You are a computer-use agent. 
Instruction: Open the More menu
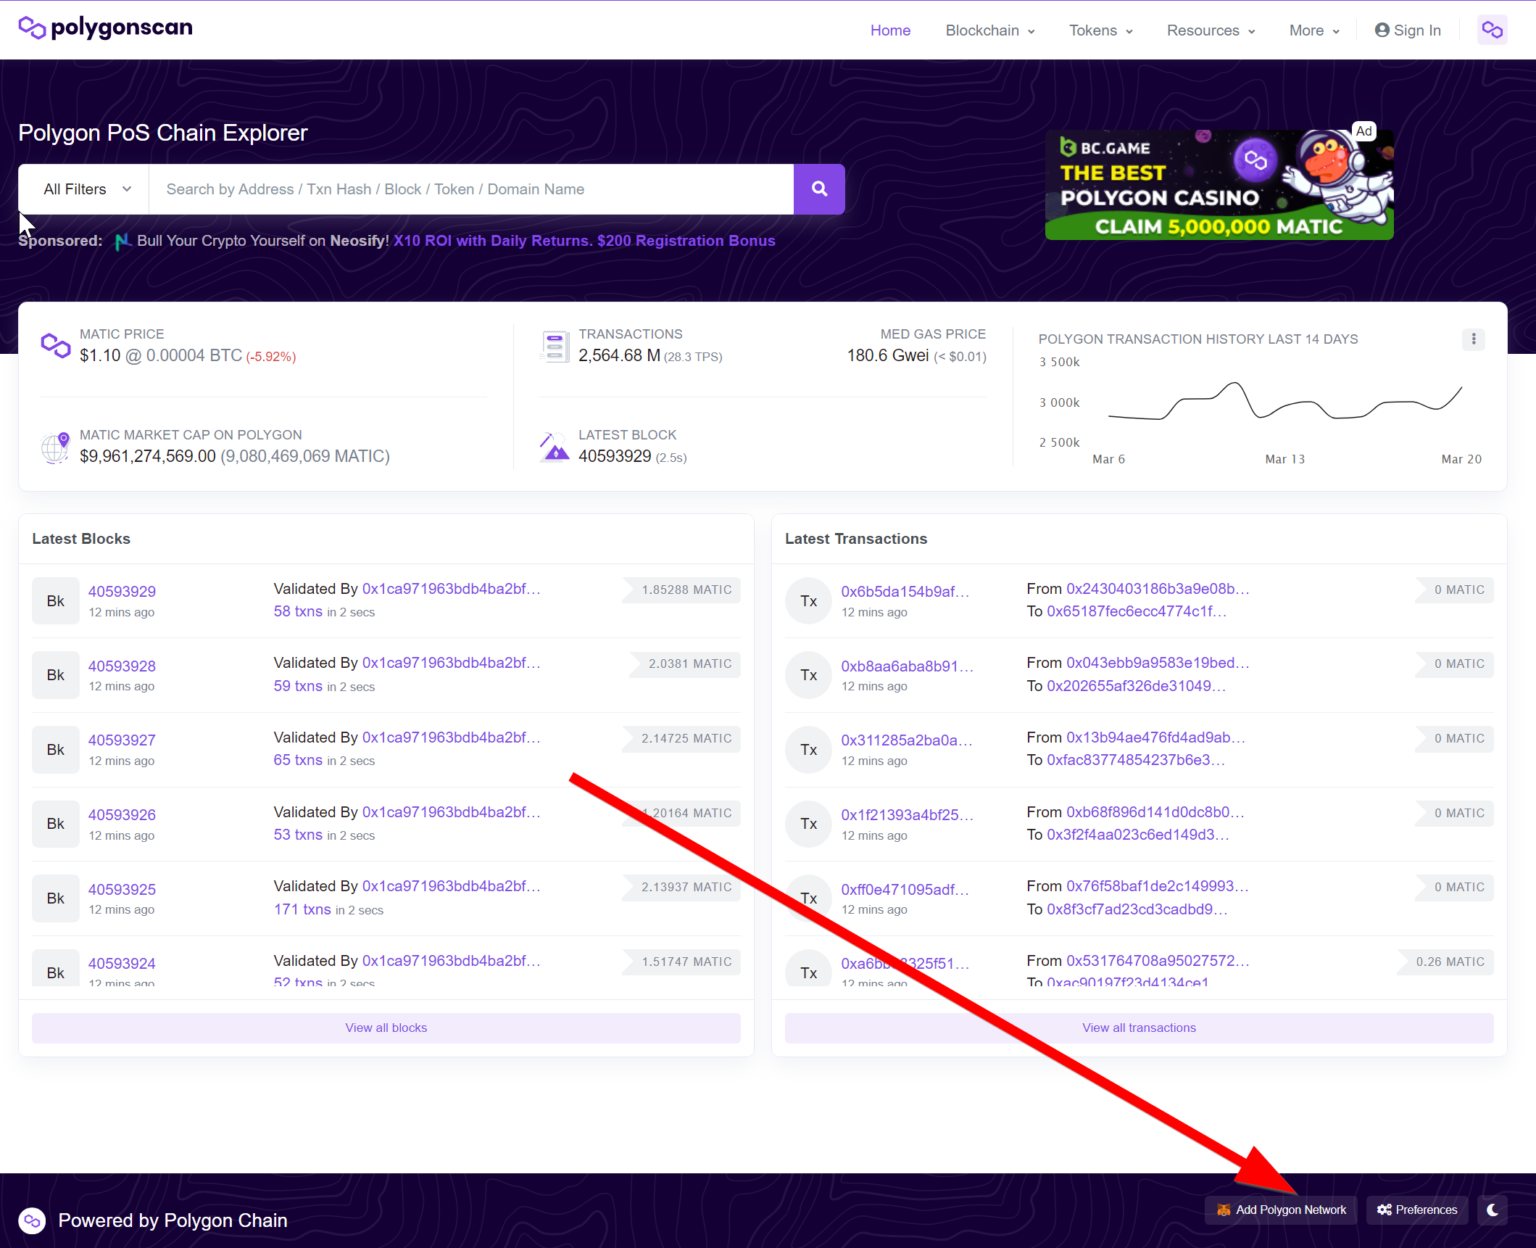click(x=1313, y=30)
